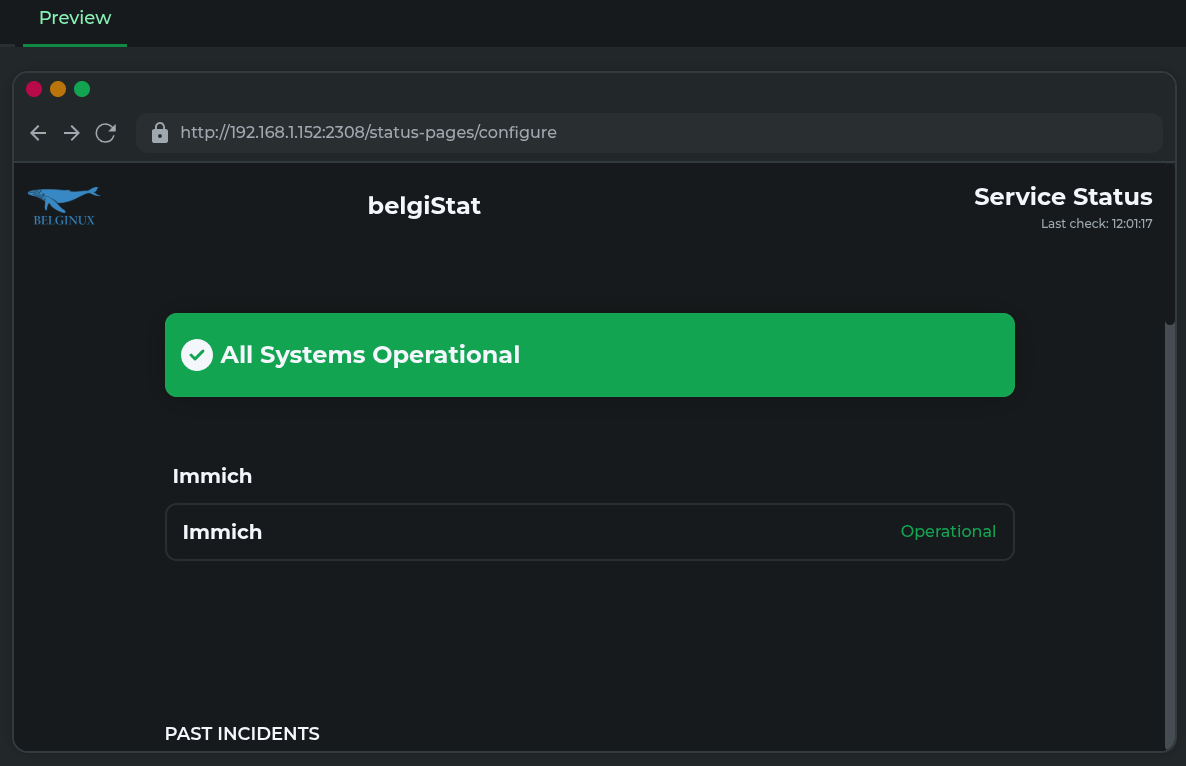Viewport: 1186px width, 766px height.
Task: Click the browser forward arrow
Action: pos(72,133)
